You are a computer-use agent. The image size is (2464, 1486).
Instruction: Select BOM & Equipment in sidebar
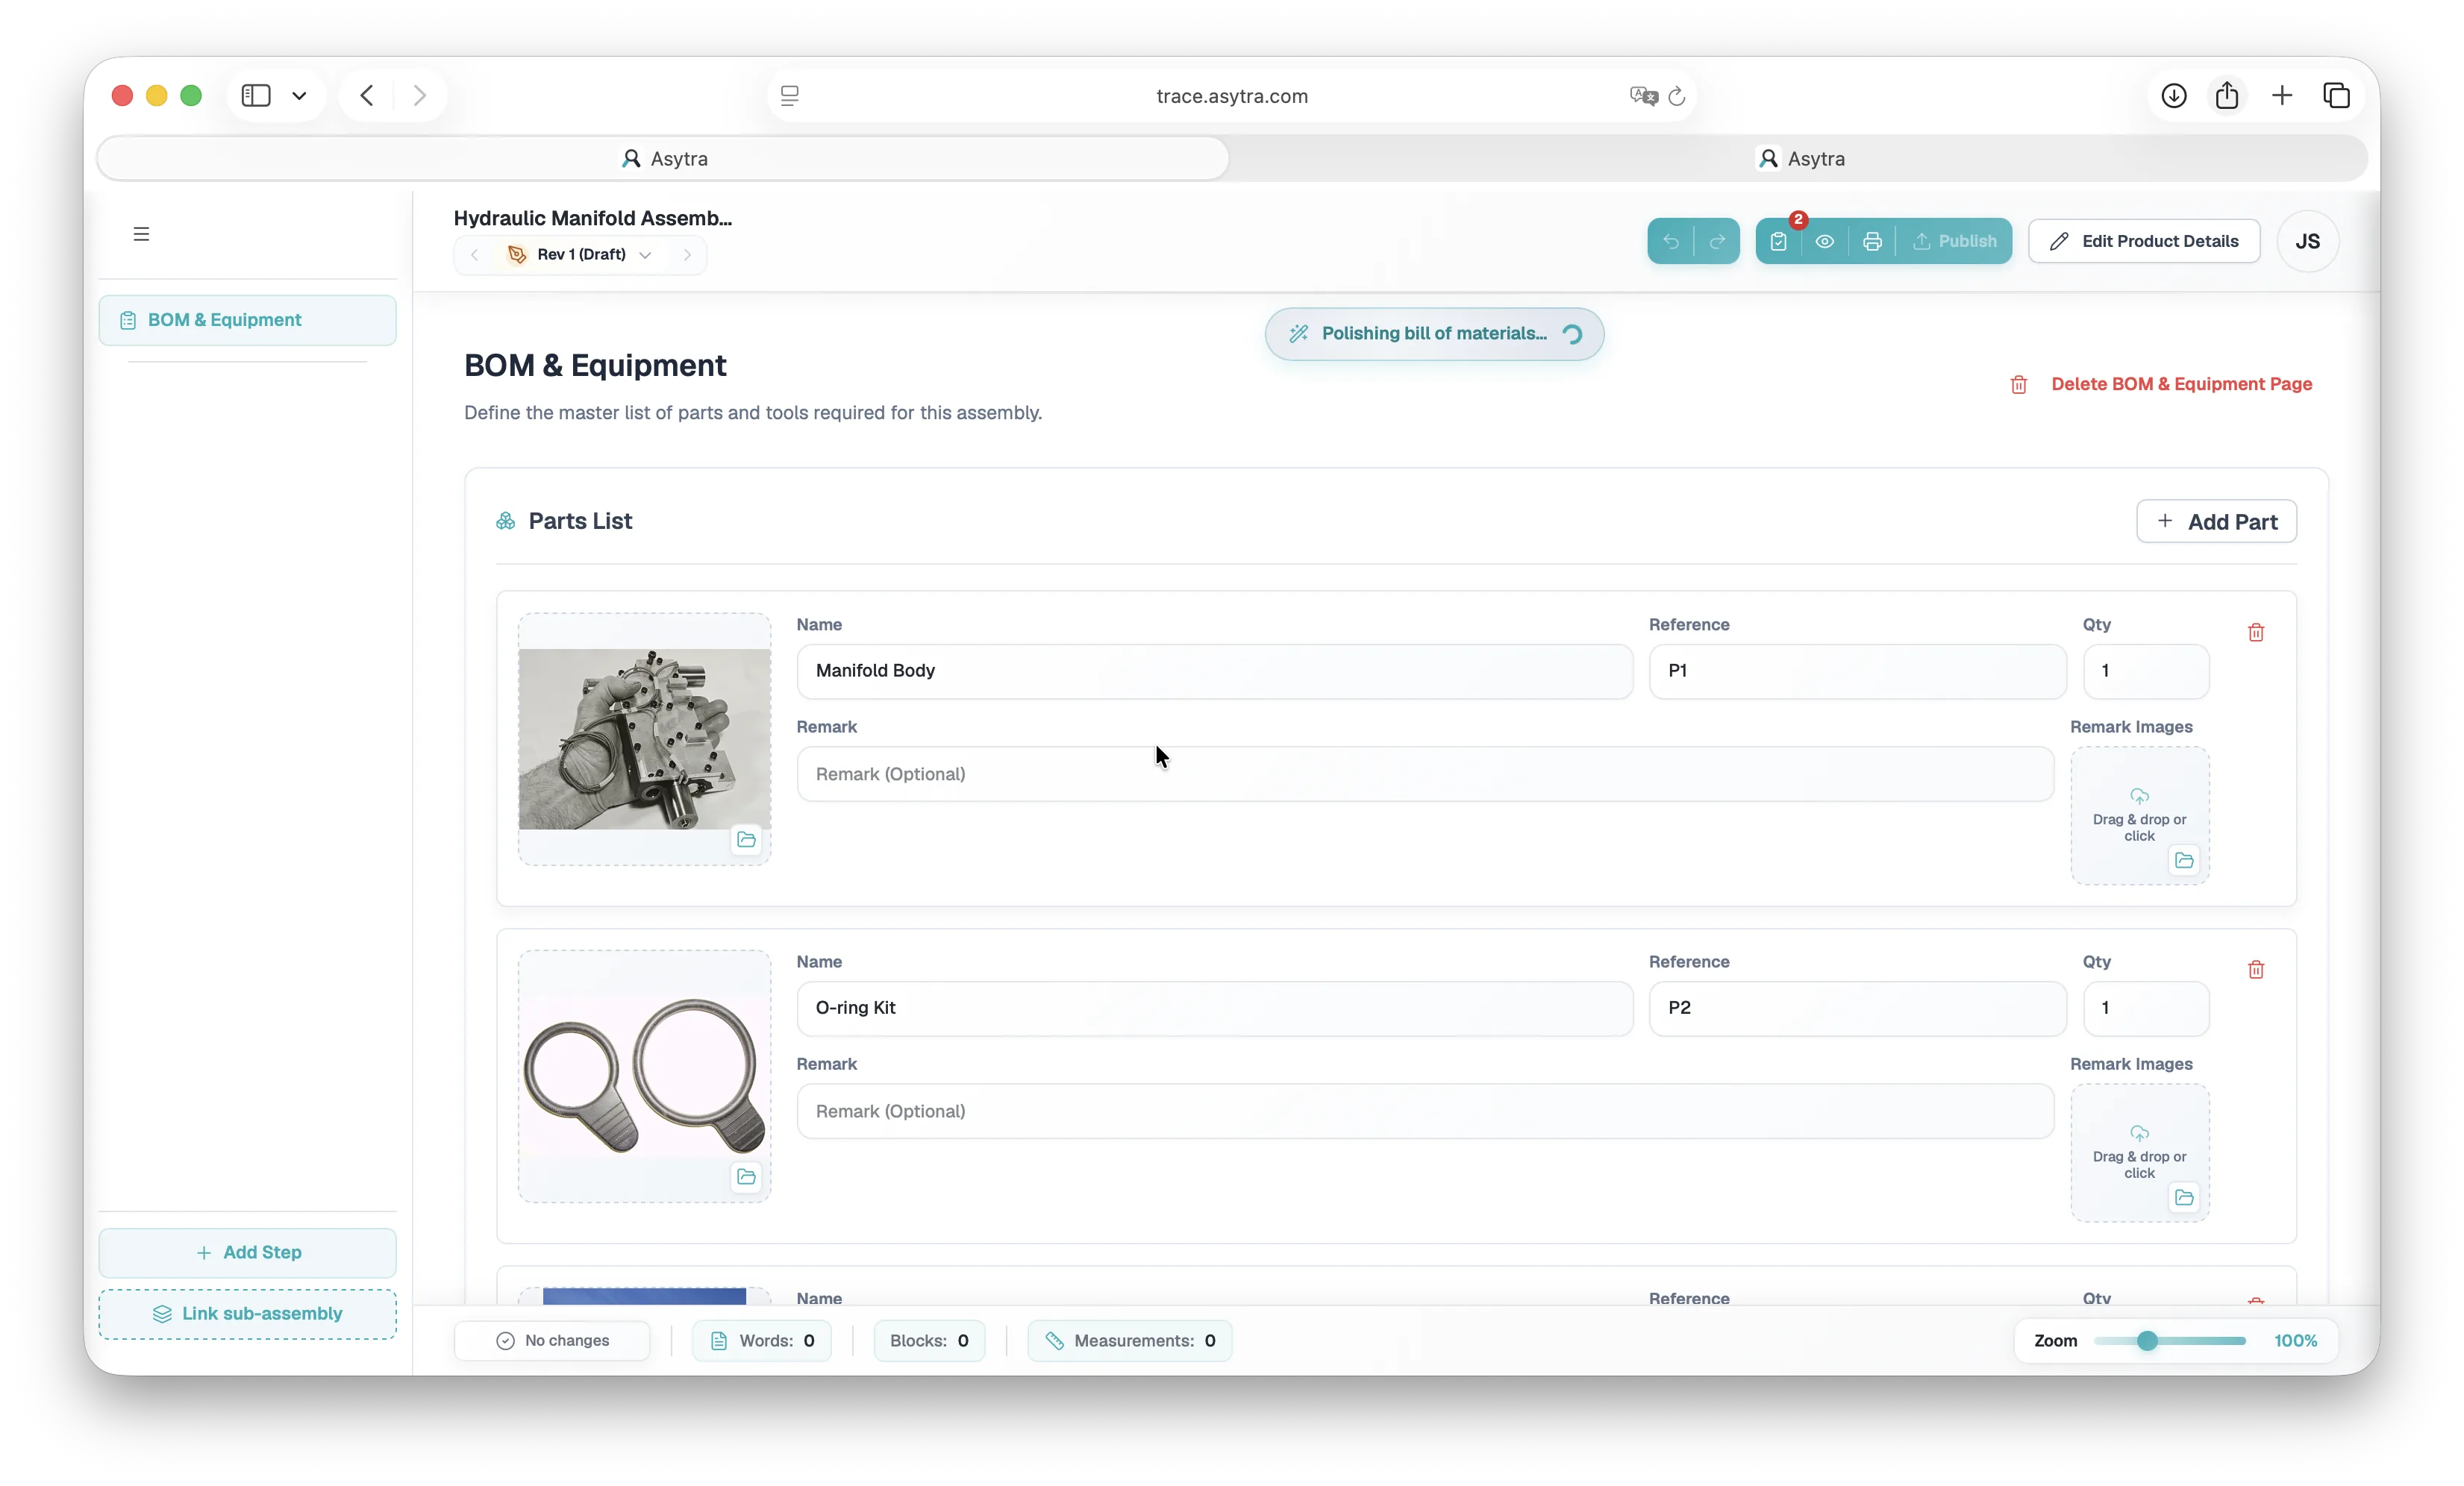247,320
